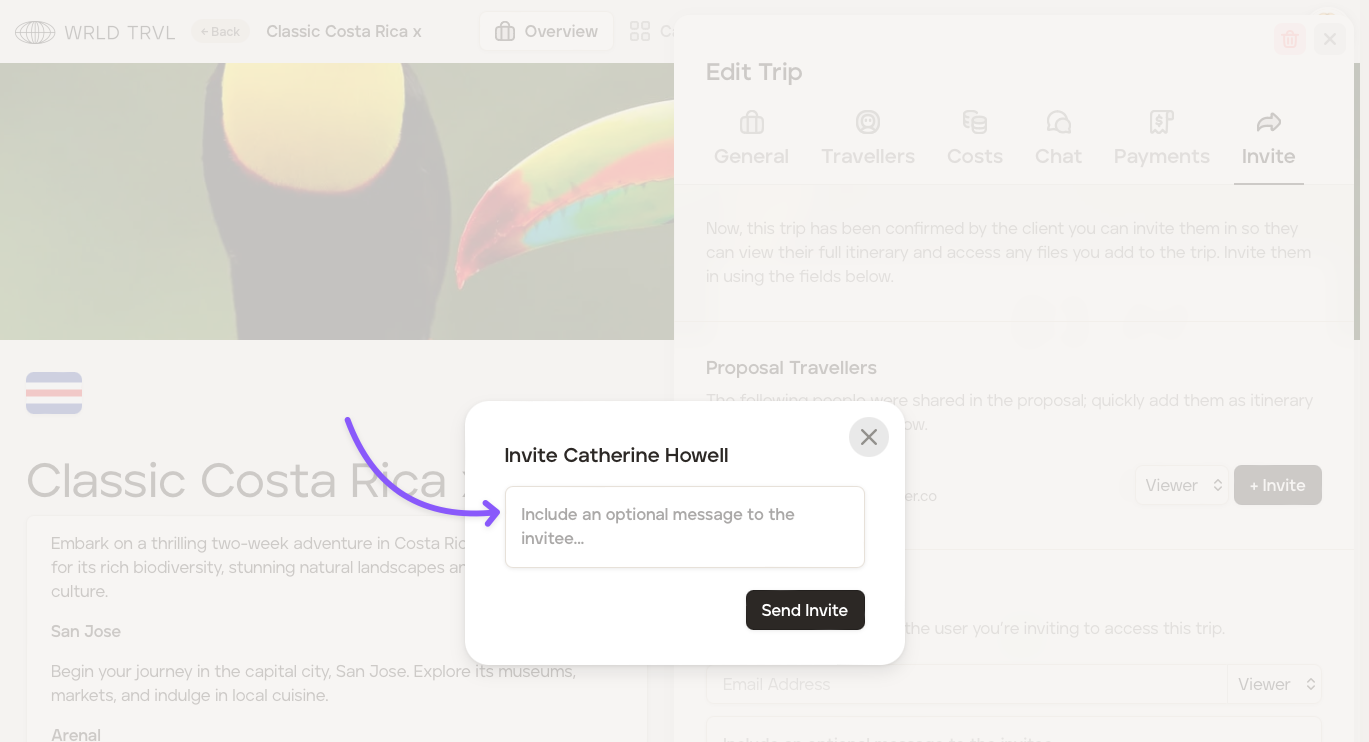
Task: Click the Email Address input field
Action: coord(965,684)
